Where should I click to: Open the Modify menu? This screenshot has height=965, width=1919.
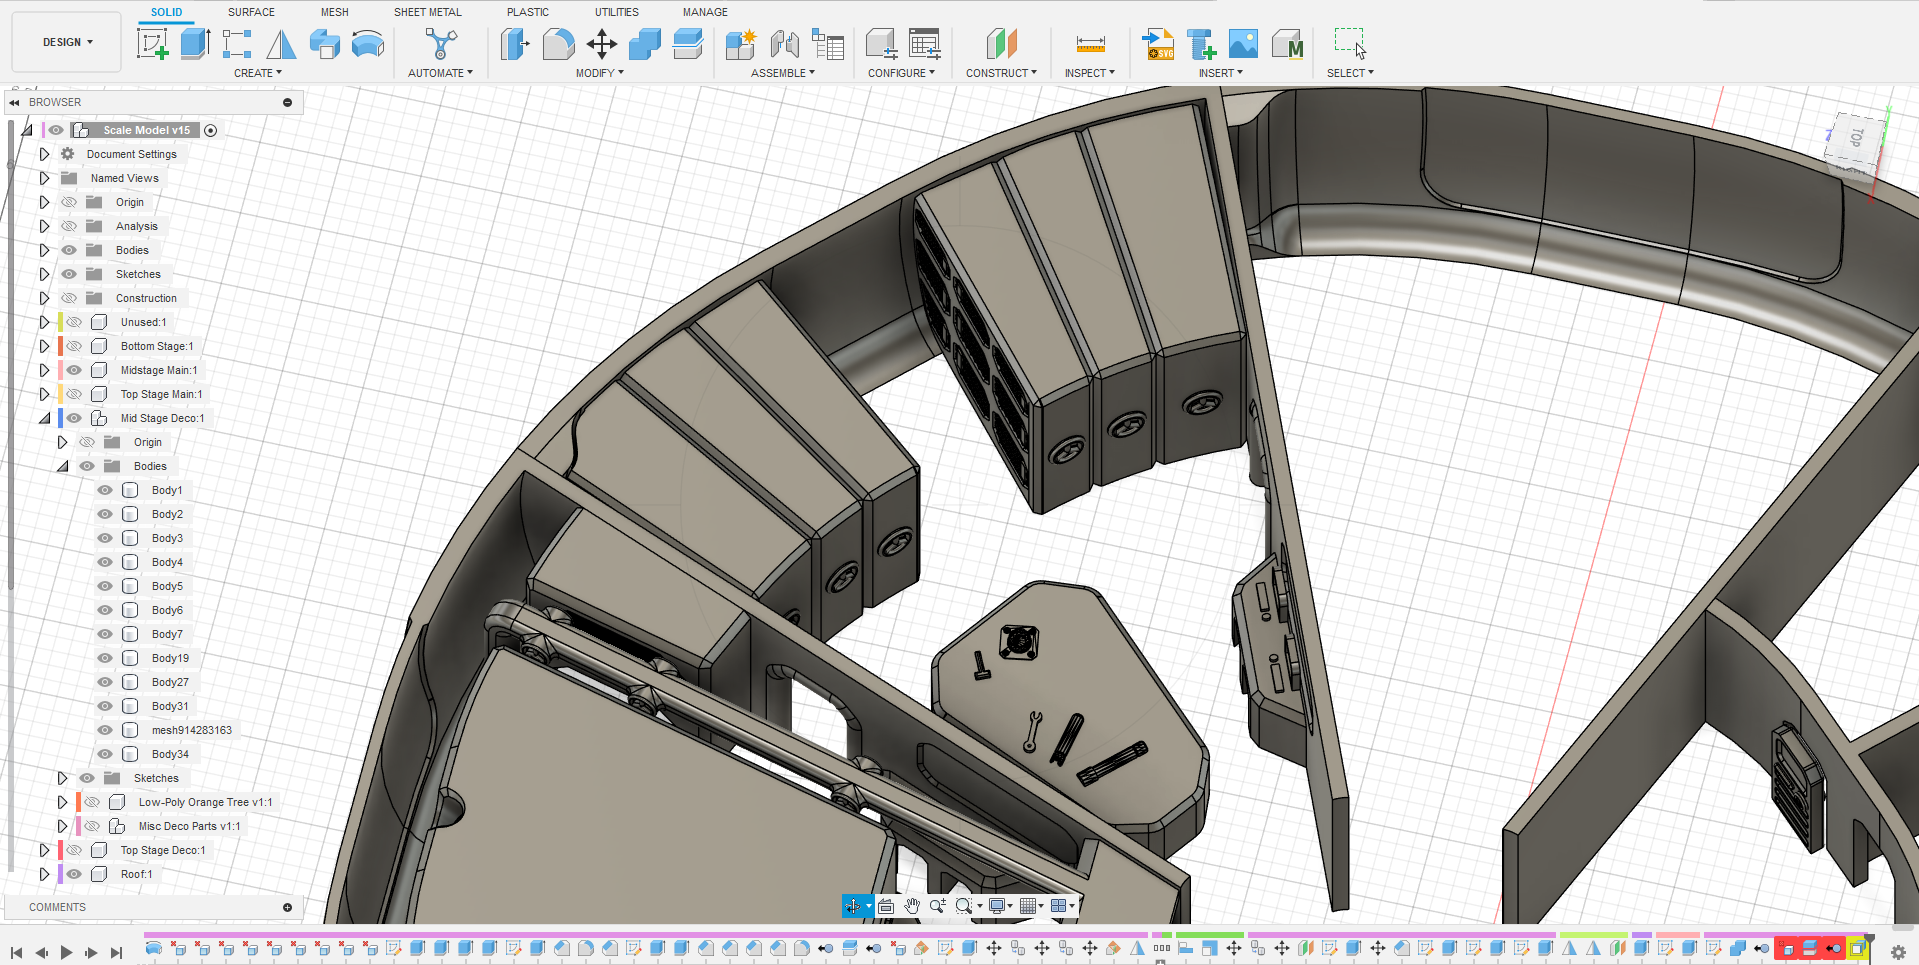599,73
